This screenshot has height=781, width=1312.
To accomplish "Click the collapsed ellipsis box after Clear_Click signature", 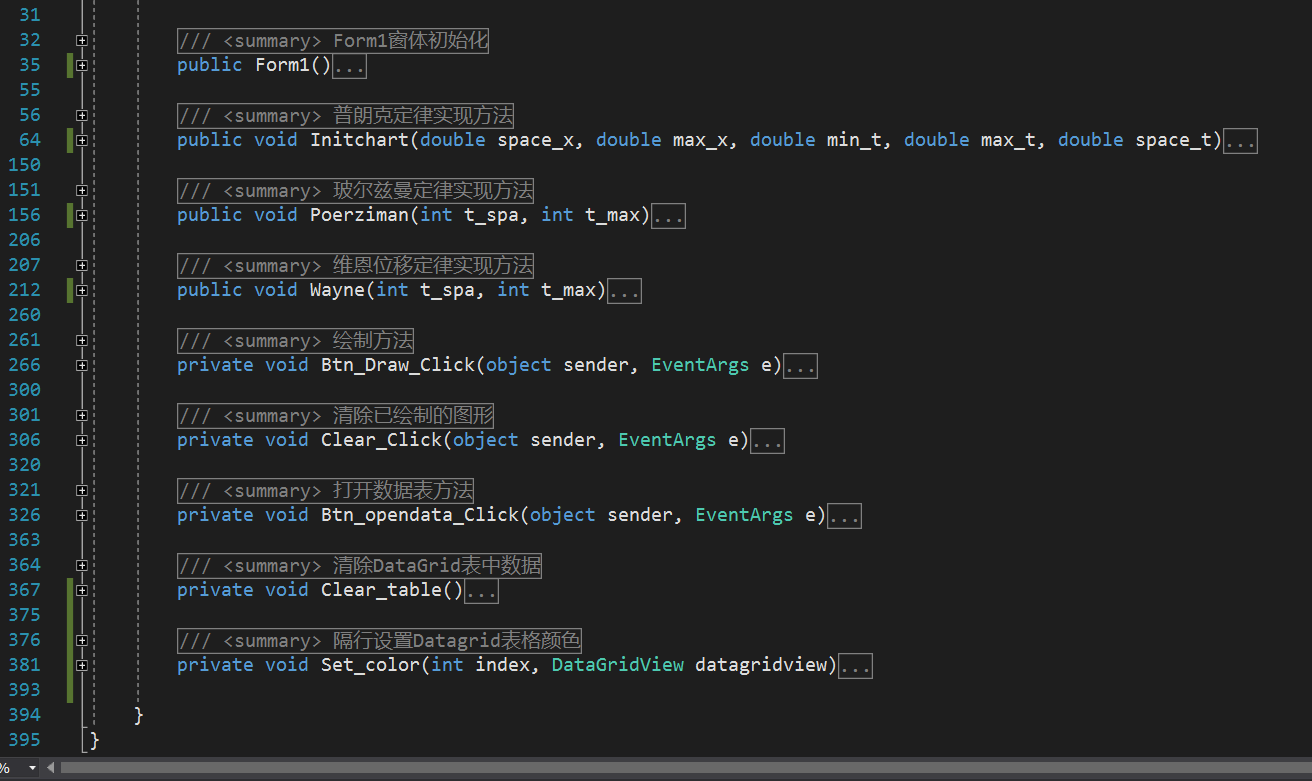I will 767,441.
